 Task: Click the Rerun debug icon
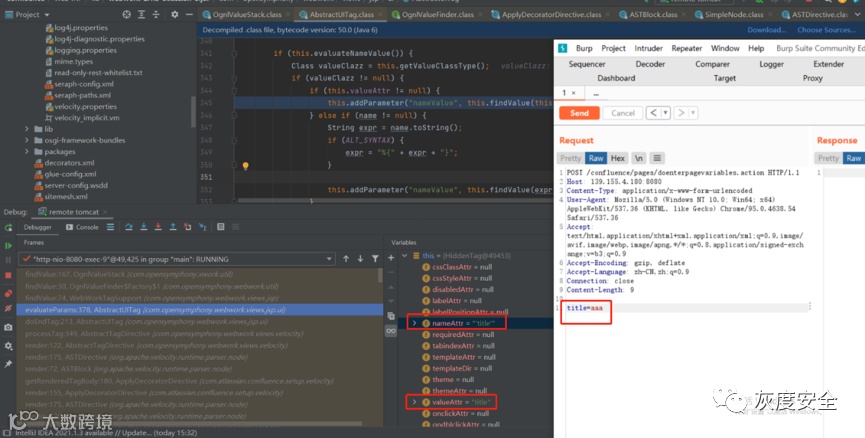[8, 227]
